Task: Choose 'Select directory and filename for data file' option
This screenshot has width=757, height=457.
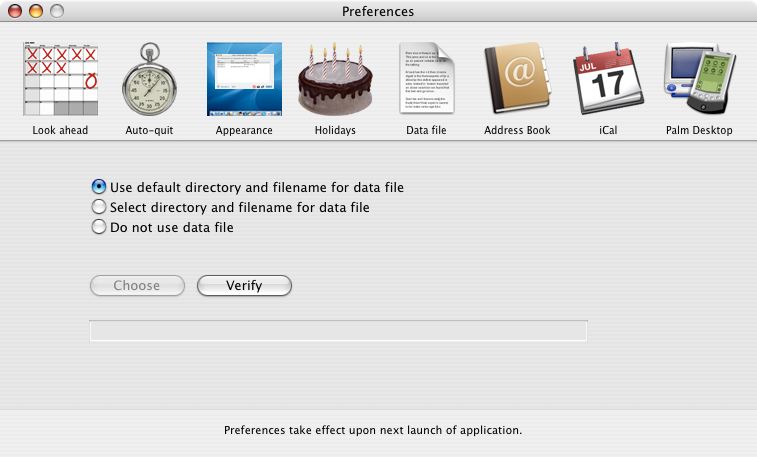Action: (99, 207)
